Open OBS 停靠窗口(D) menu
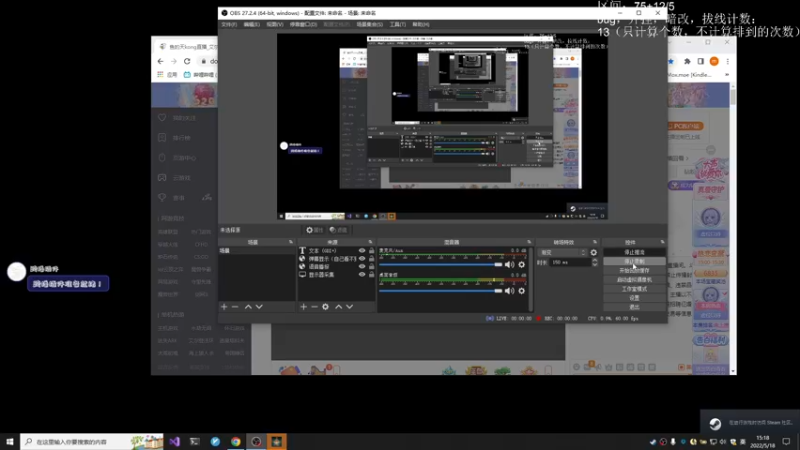This screenshot has height=450, width=800. (303, 24)
